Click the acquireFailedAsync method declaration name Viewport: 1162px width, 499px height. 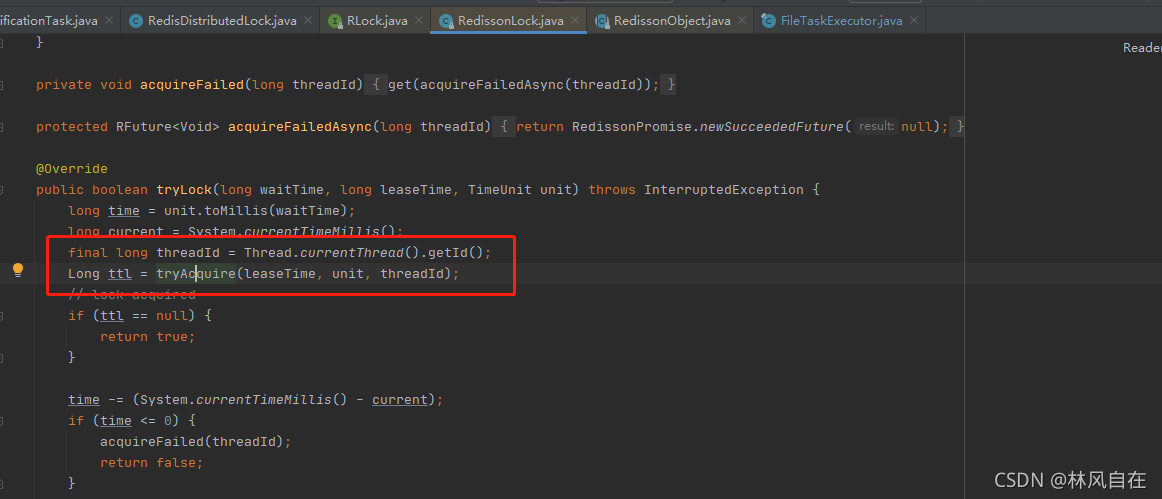click(300, 127)
